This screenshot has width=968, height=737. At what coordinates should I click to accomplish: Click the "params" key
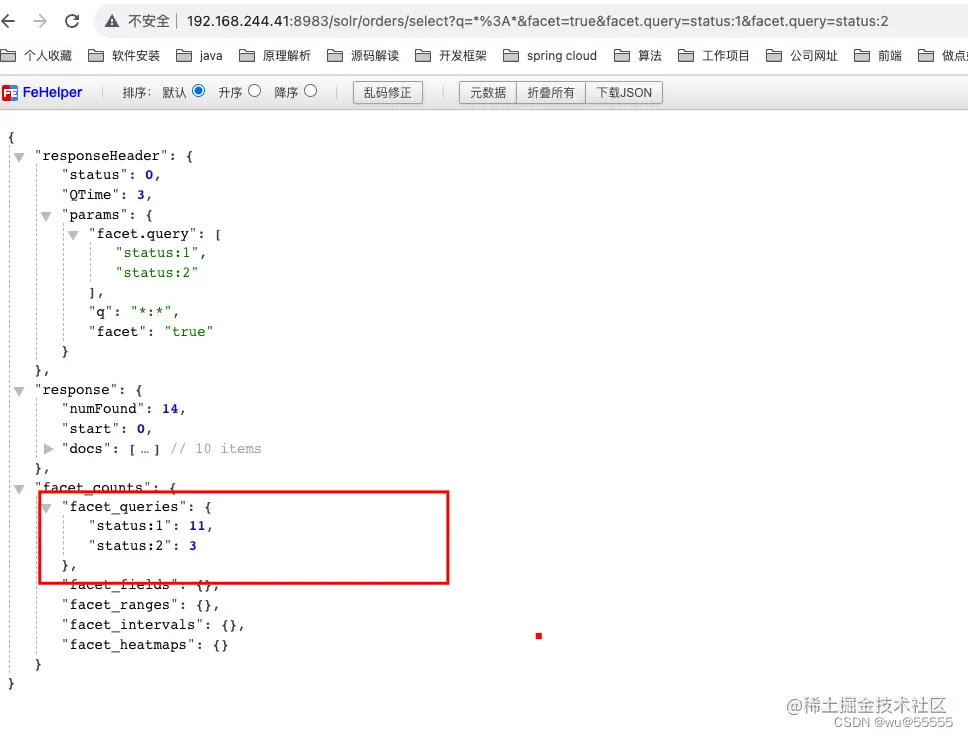[x=94, y=215]
